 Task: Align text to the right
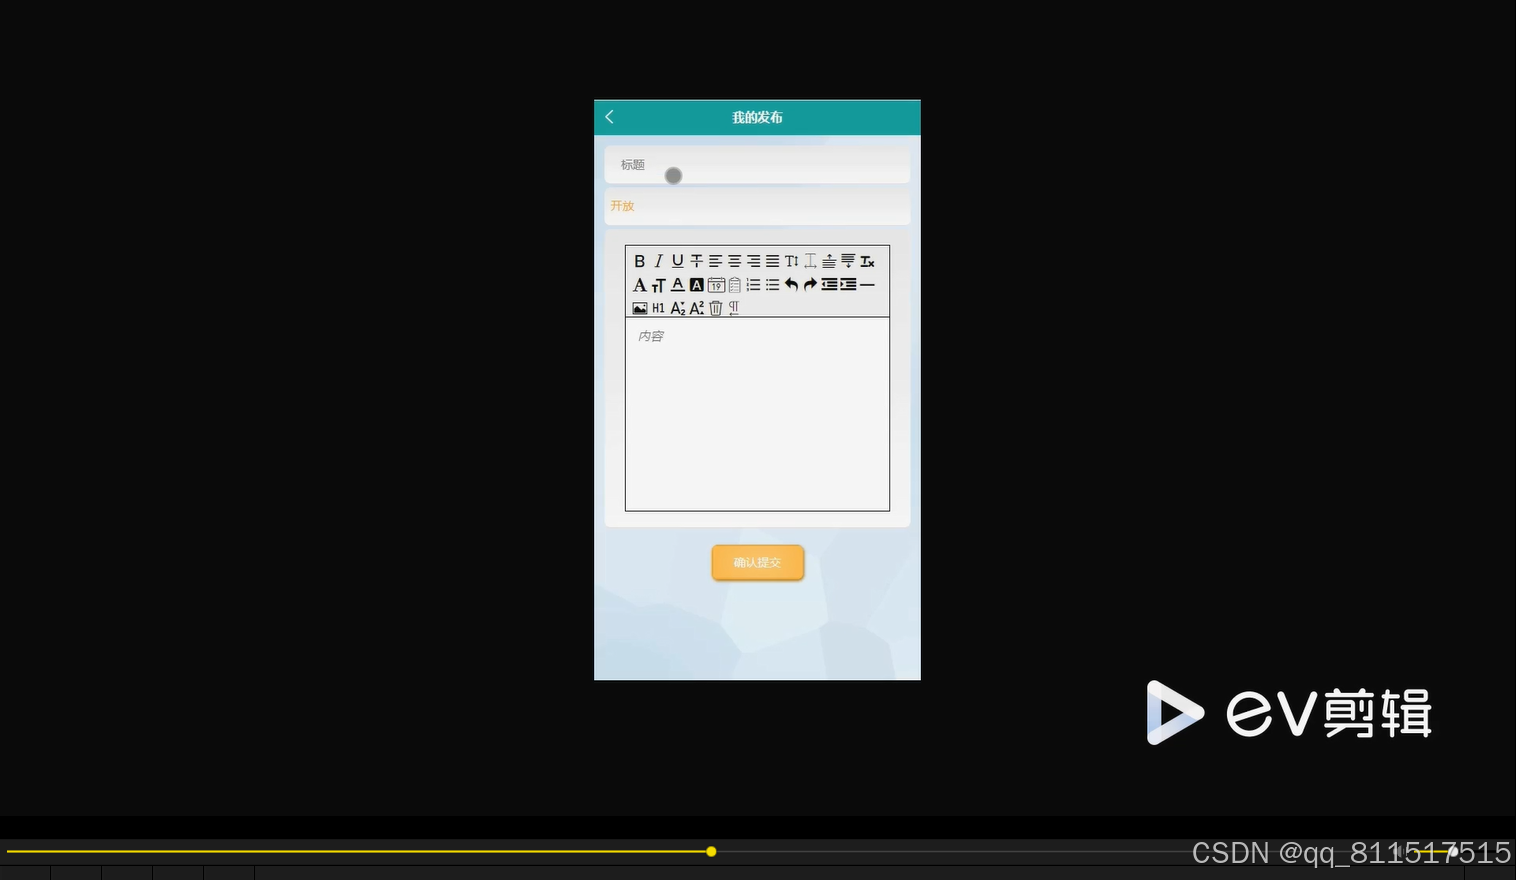(754, 261)
